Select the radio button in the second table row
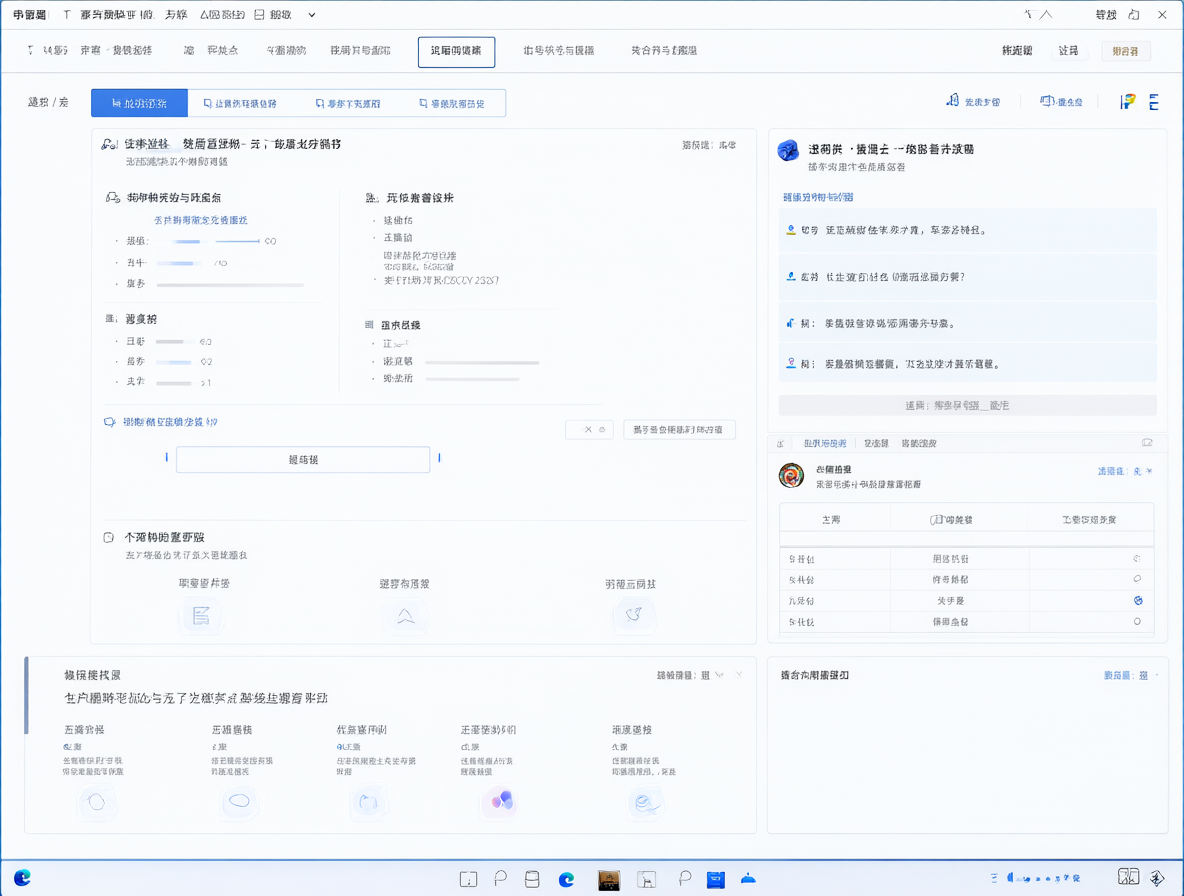1184x896 pixels. [1137, 579]
